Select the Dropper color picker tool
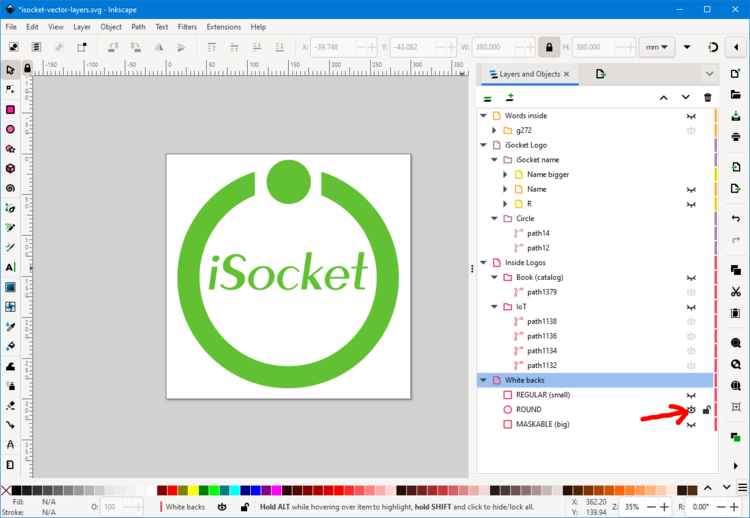The width and height of the screenshot is (750, 518). tap(10, 326)
